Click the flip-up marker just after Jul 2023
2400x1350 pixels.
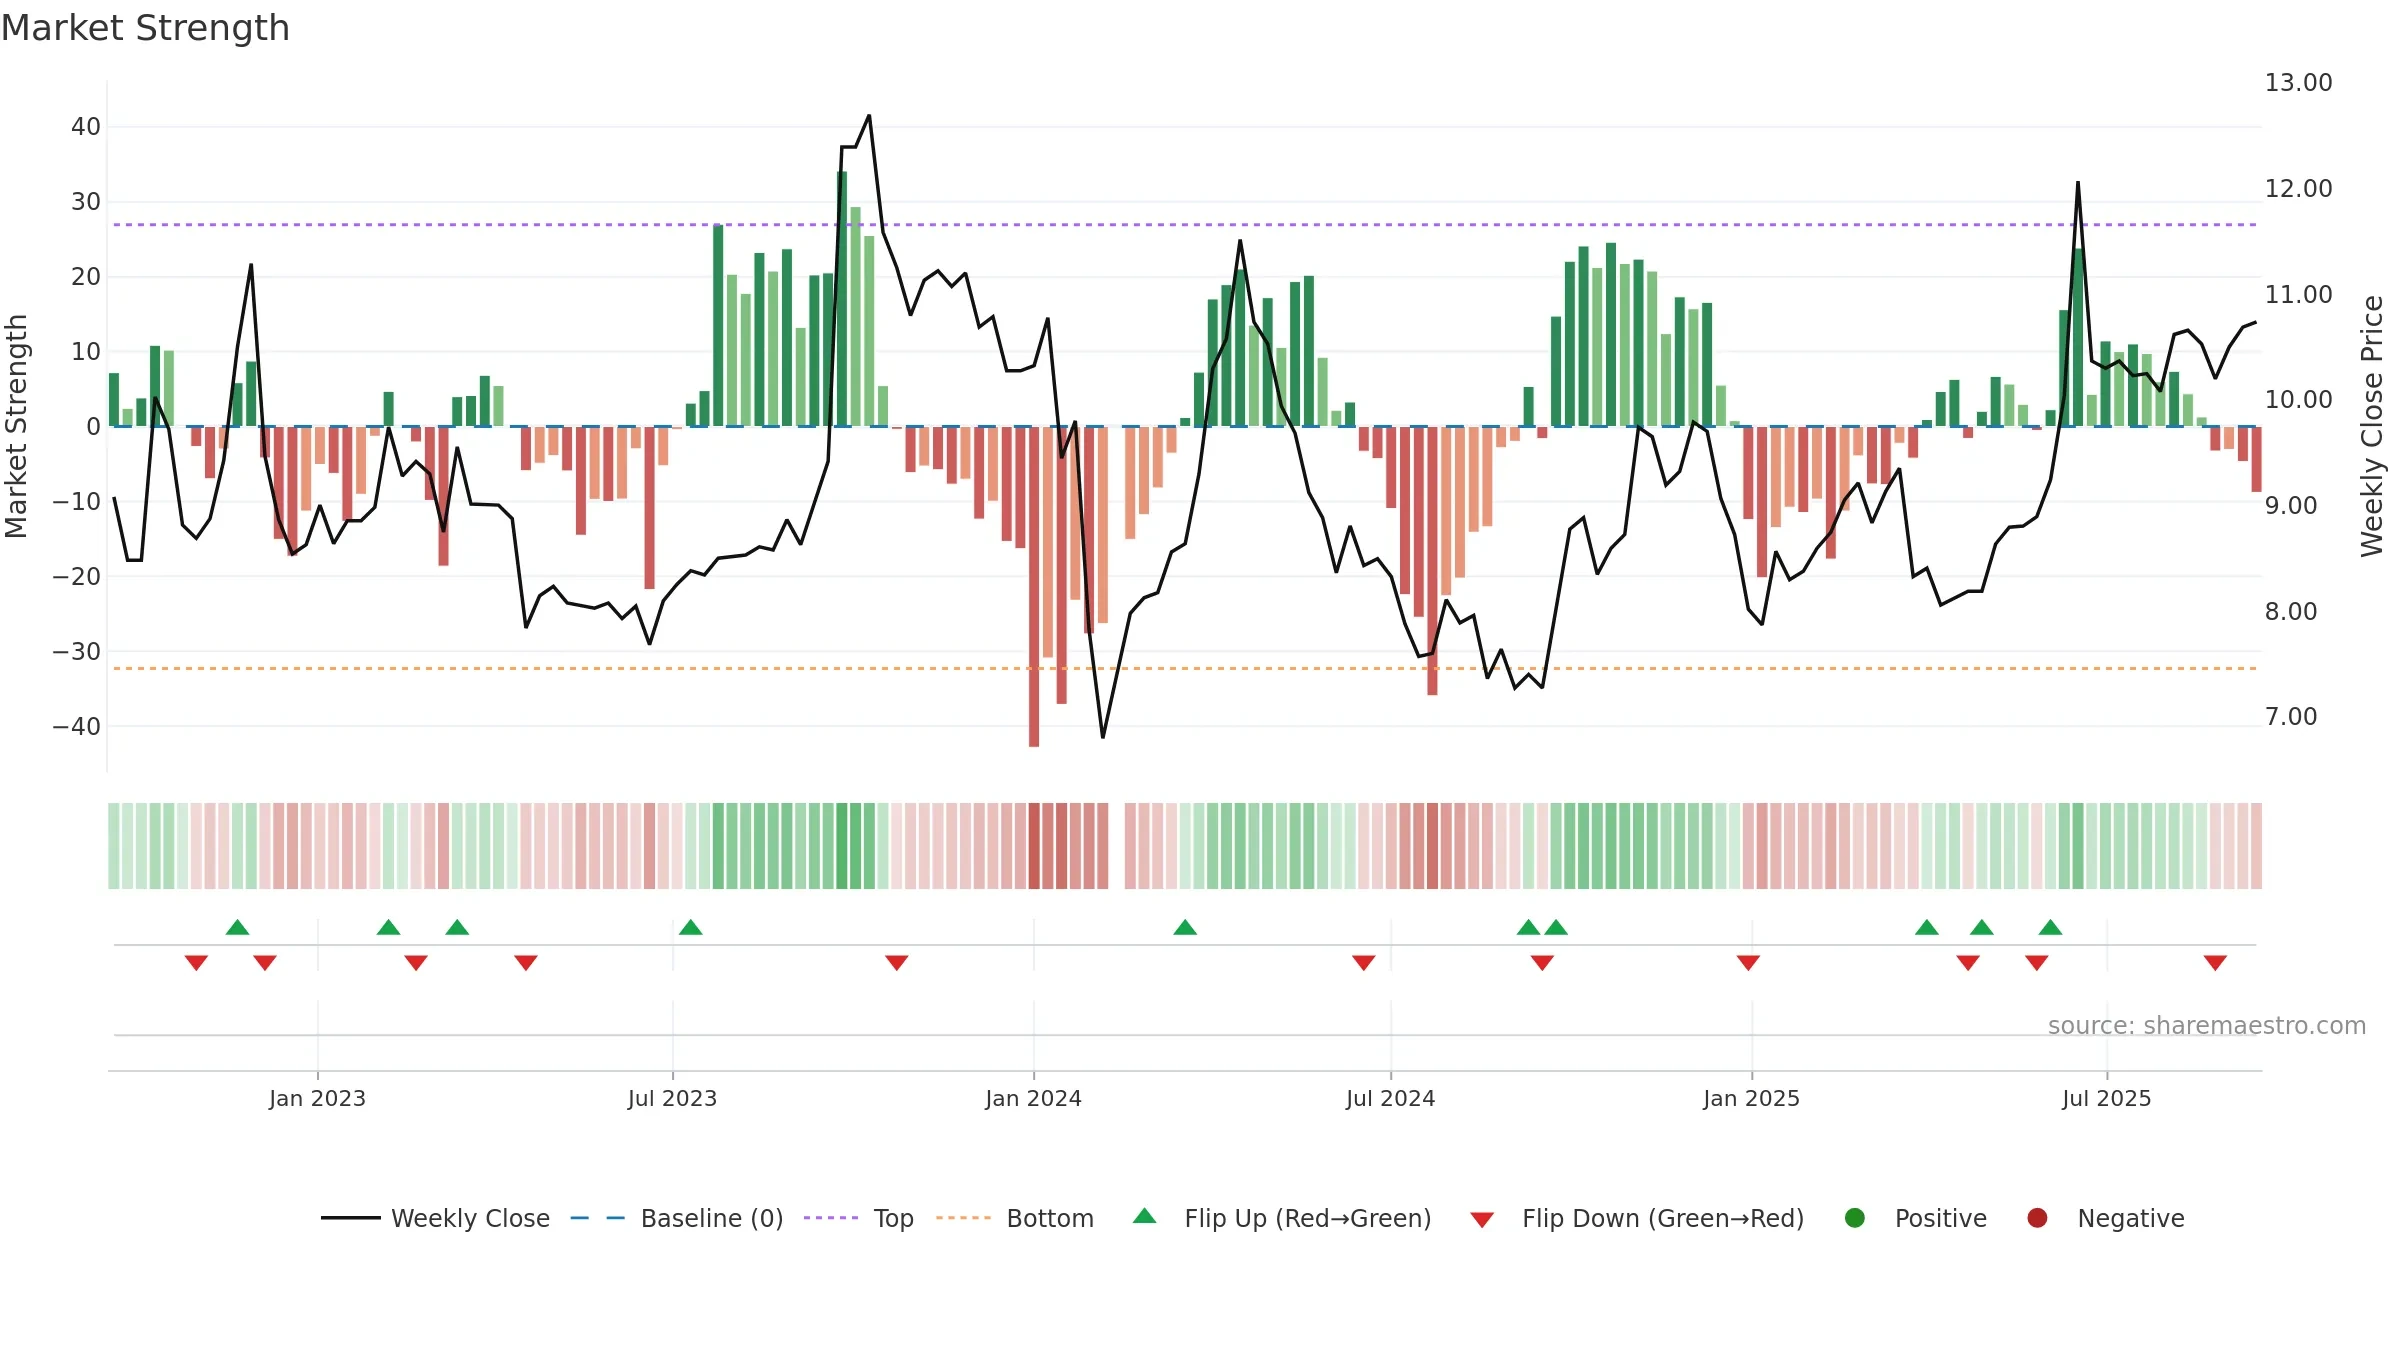[x=690, y=927]
